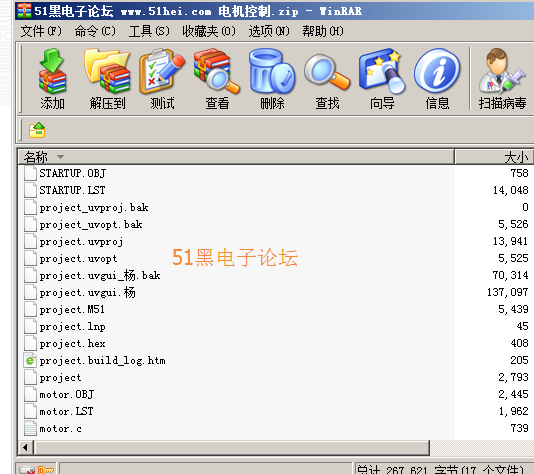Click the WinRAR title bar app icon

24,11
